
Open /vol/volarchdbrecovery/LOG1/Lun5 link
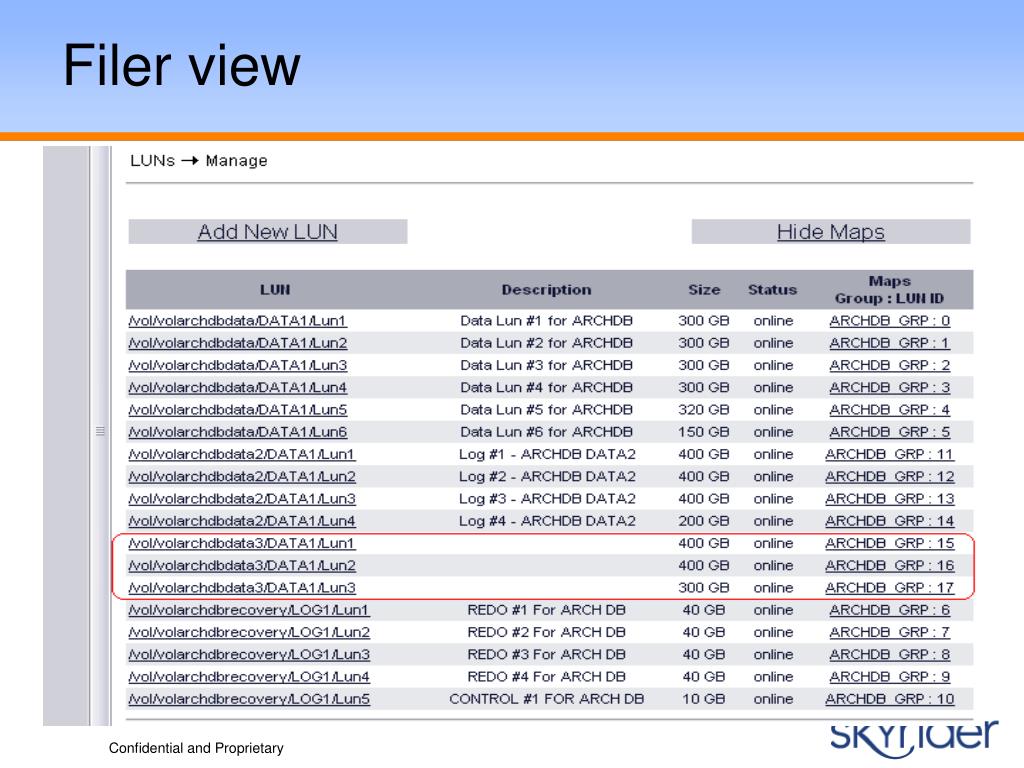coord(249,698)
